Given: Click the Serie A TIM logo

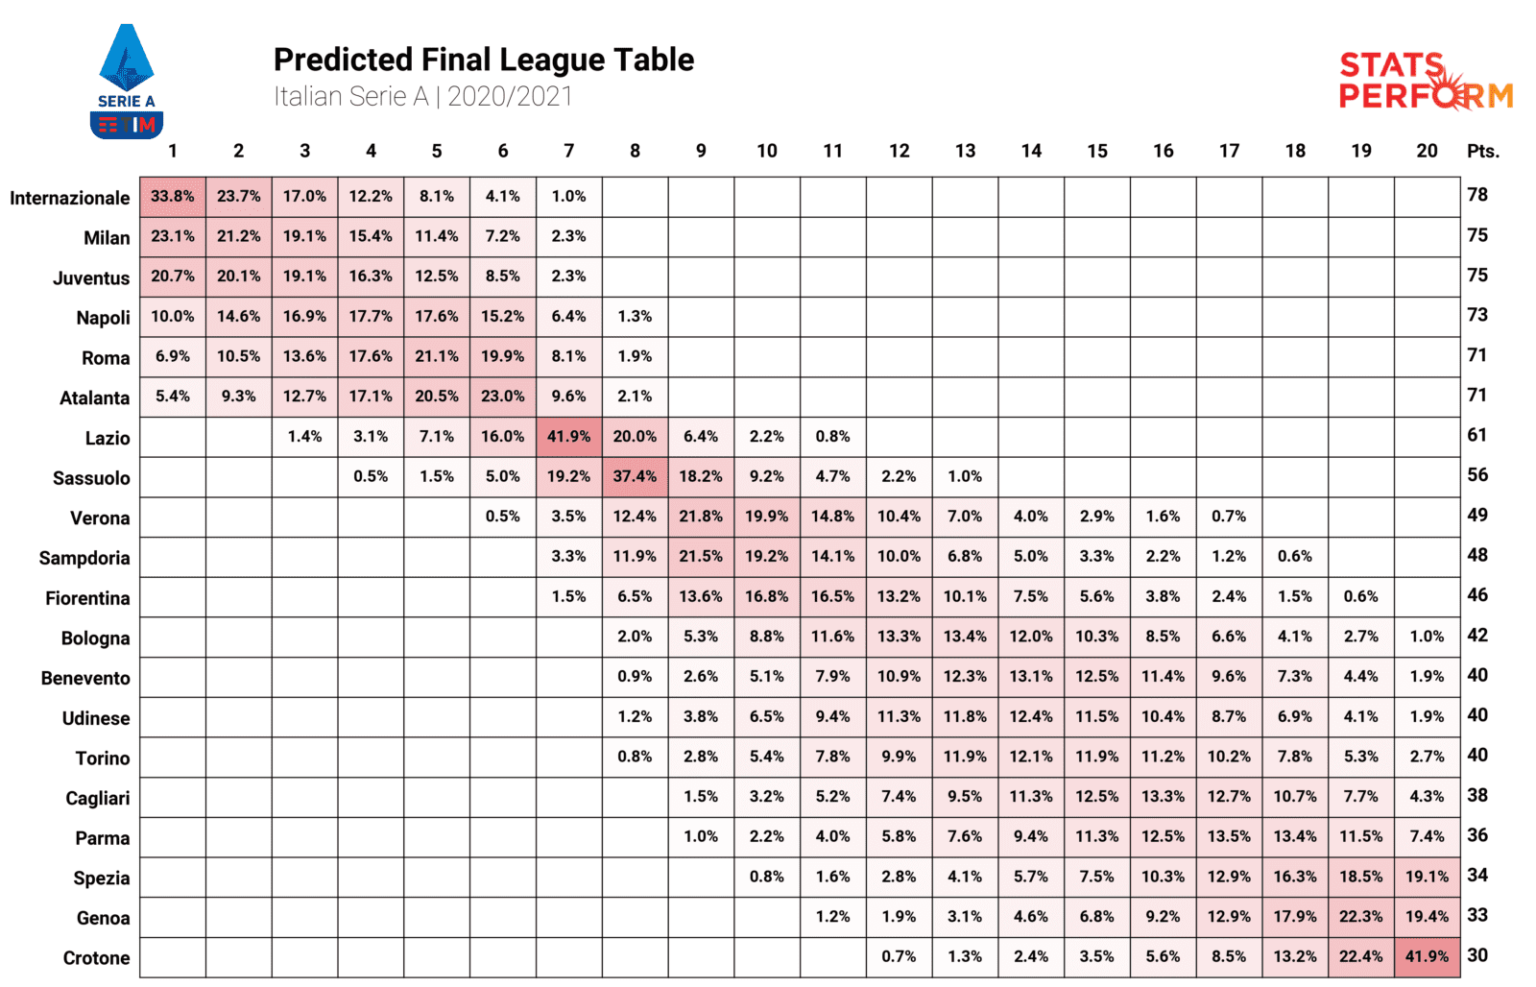Looking at the screenshot, I should [127, 82].
